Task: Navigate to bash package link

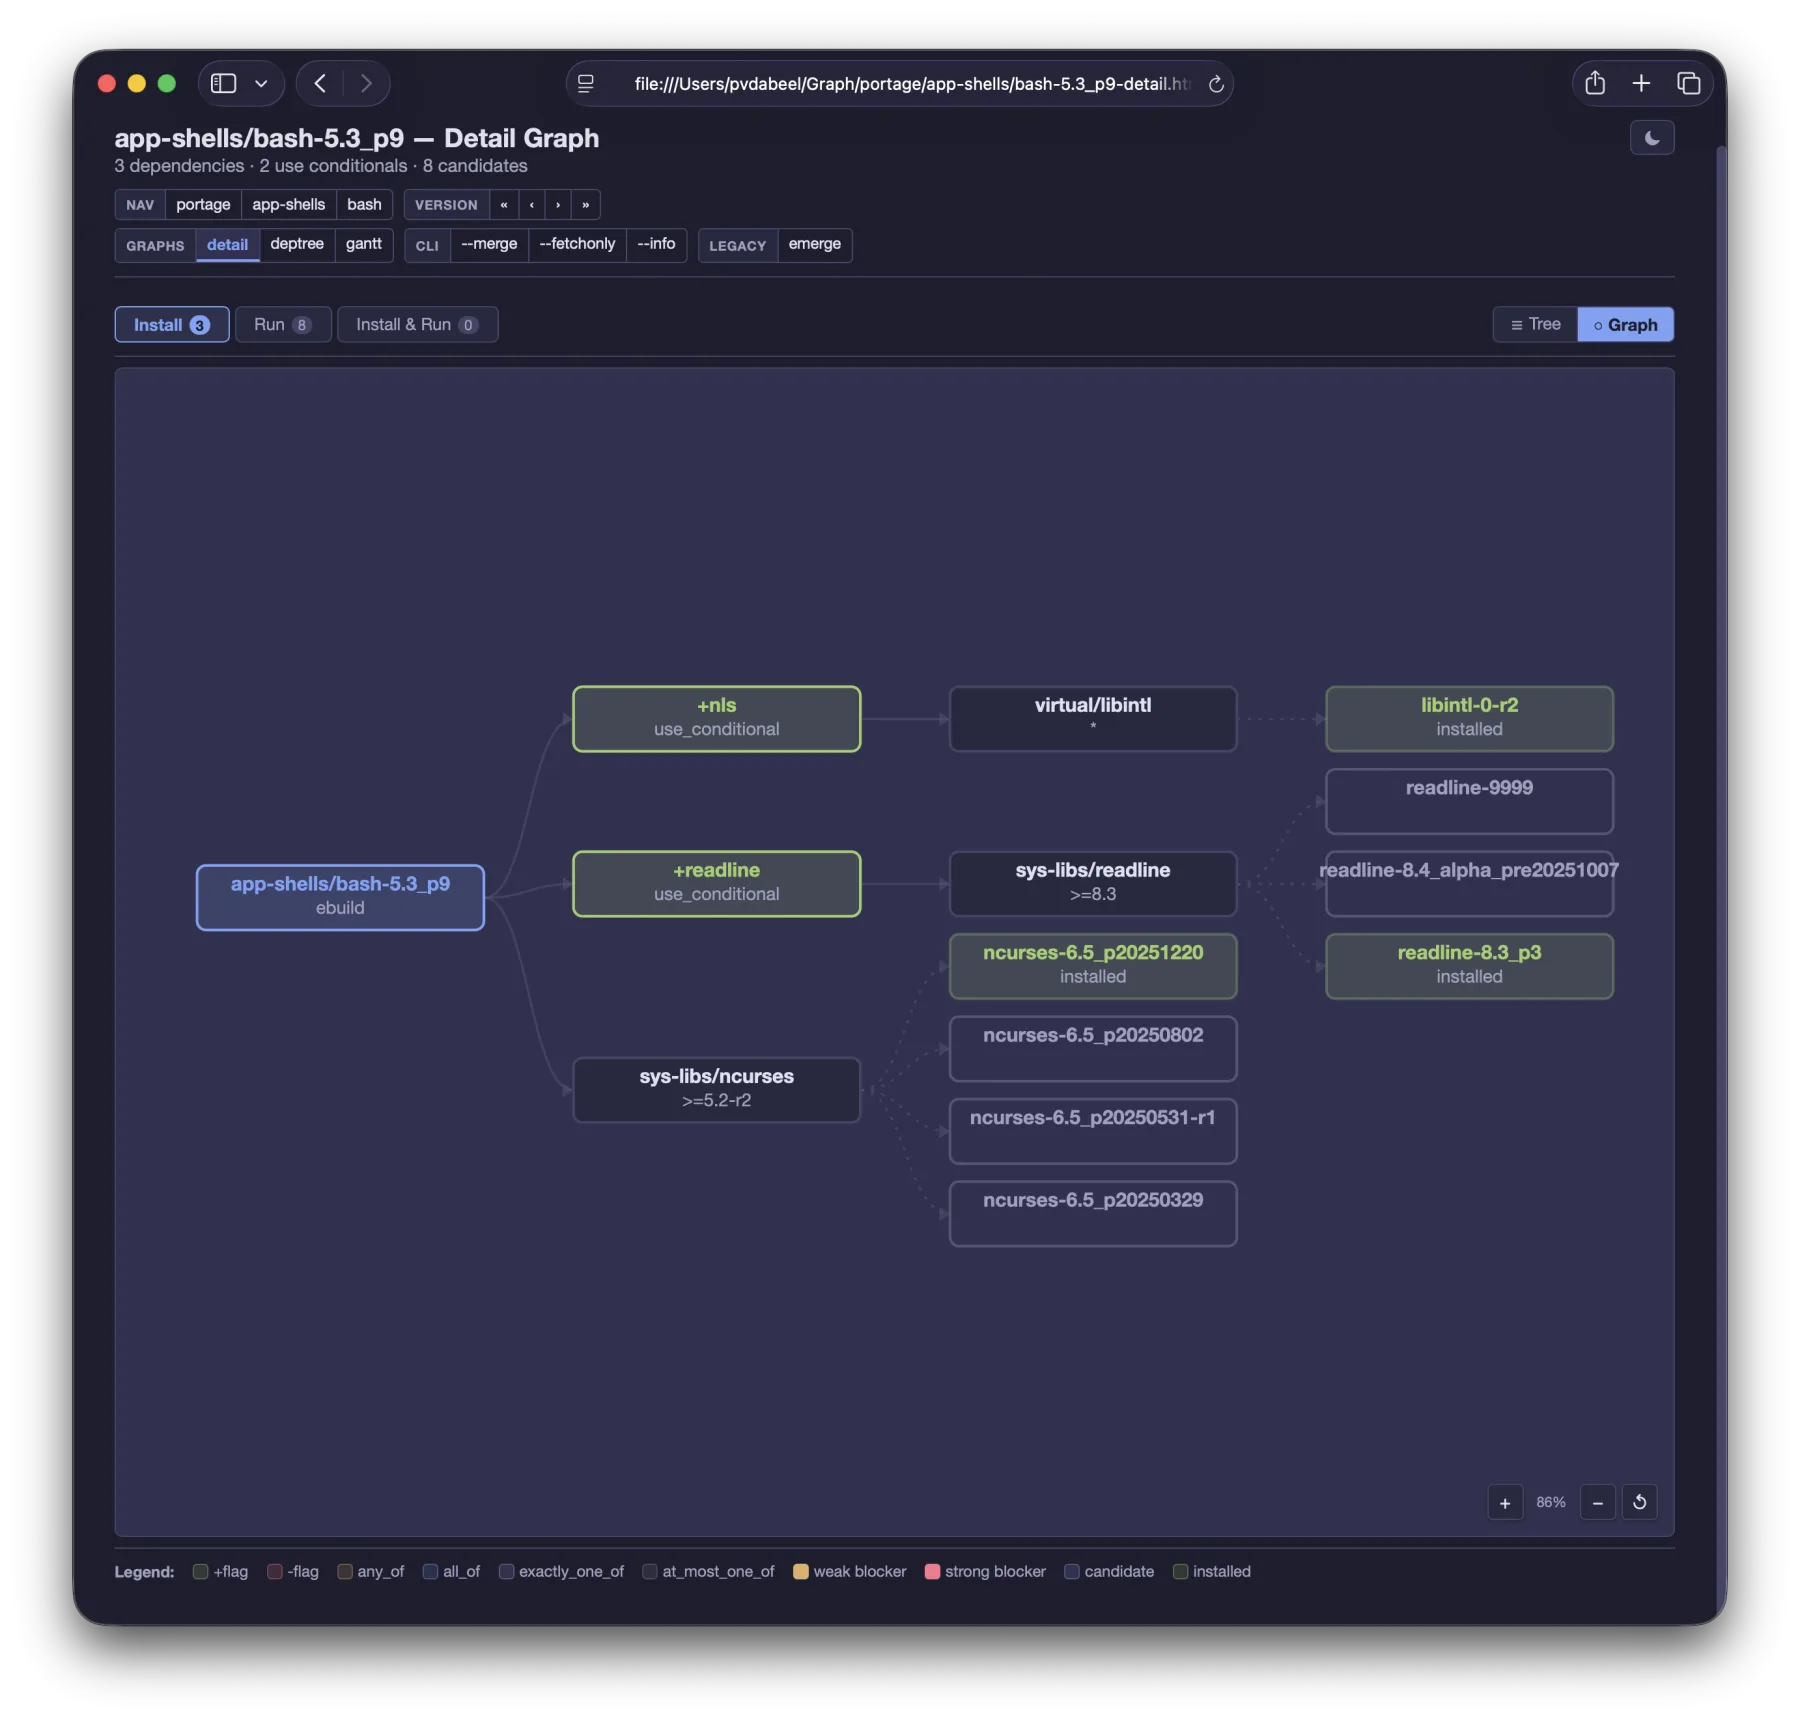Action: click(364, 204)
